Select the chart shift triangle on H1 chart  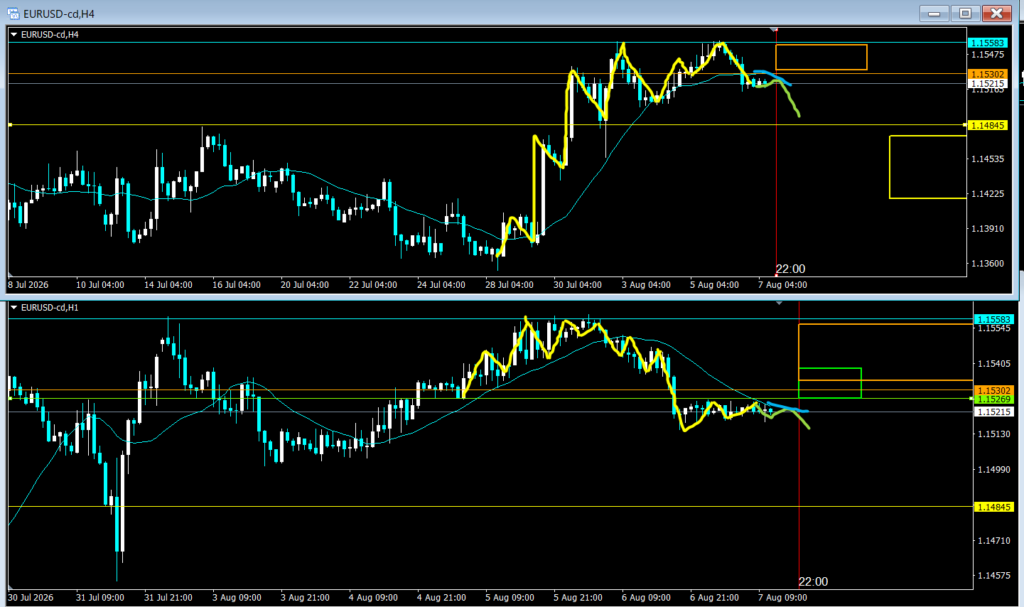click(779, 303)
